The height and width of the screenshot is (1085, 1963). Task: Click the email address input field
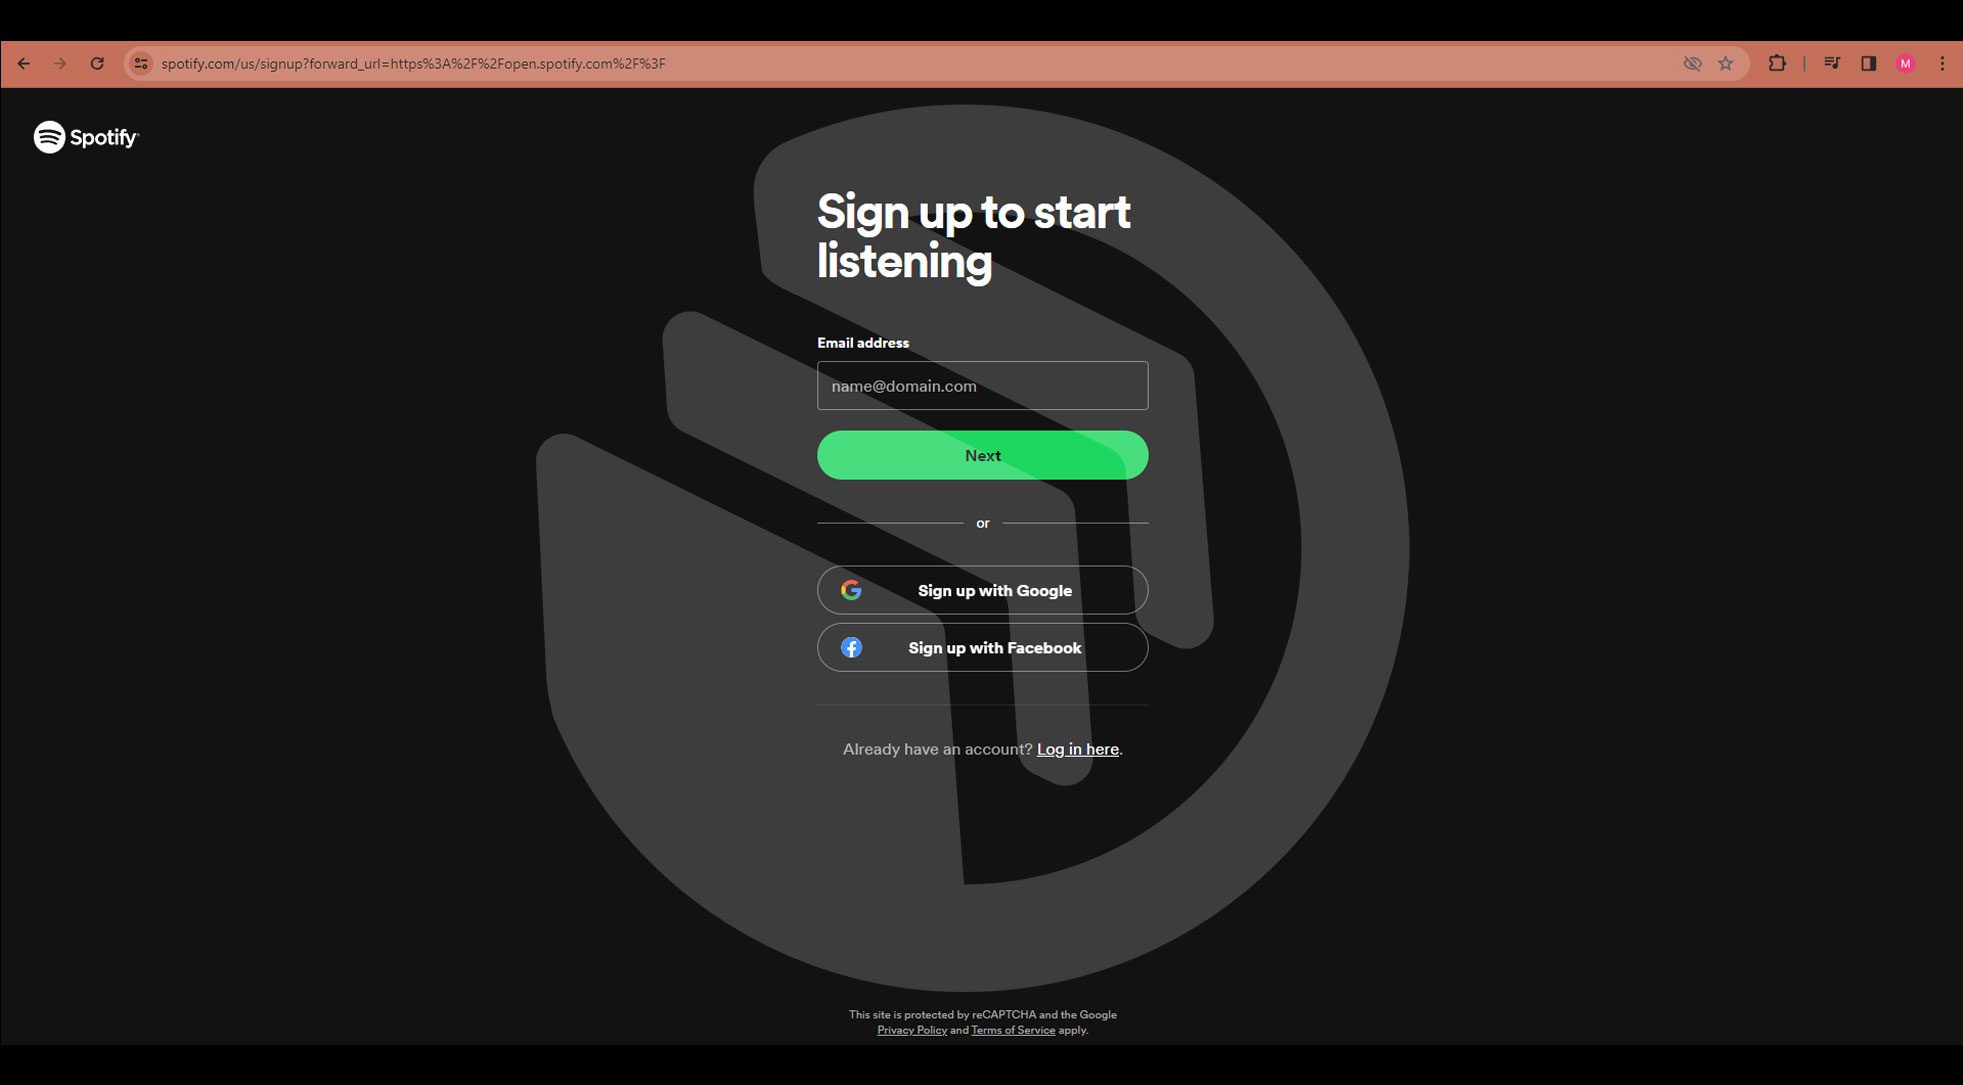pyautogui.click(x=982, y=386)
